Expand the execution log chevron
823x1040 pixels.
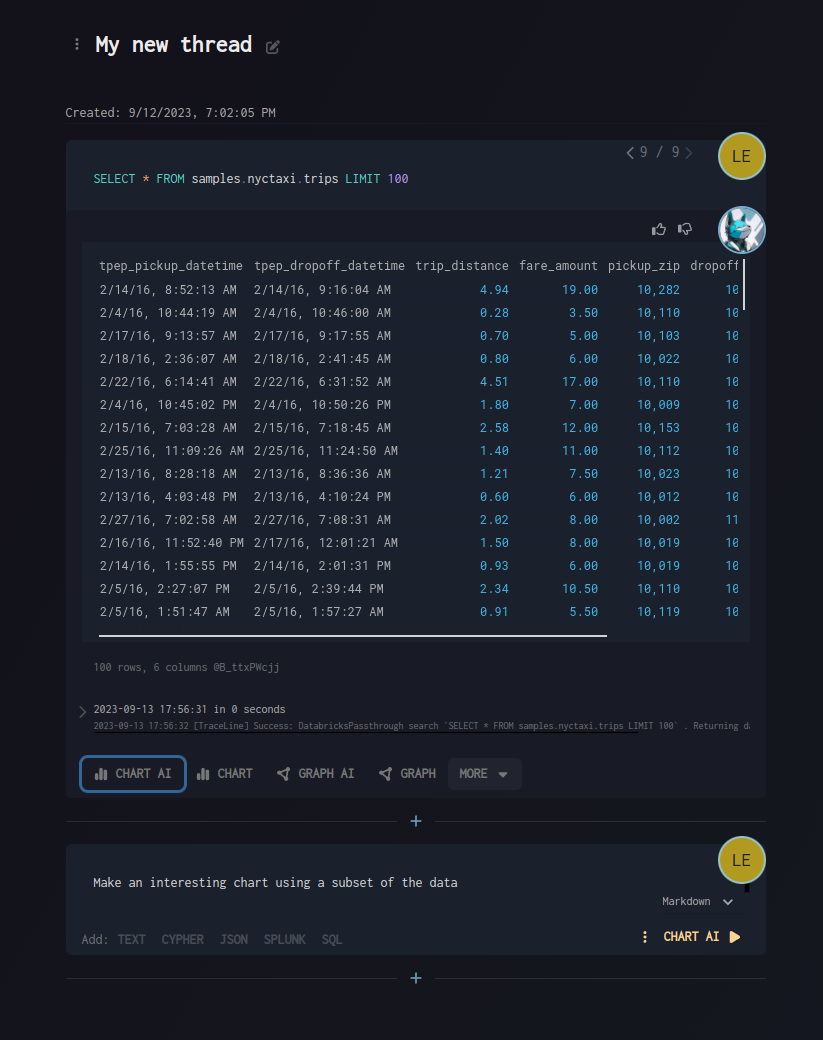click(x=82, y=712)
